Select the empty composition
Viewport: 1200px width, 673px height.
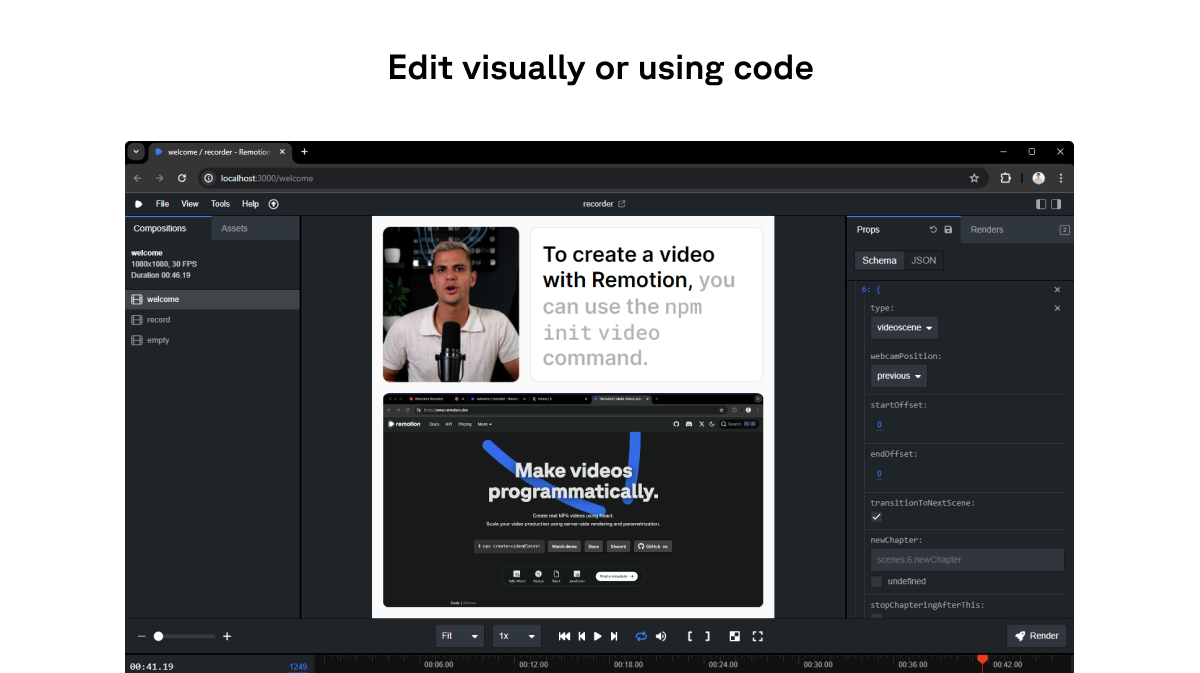212,340
